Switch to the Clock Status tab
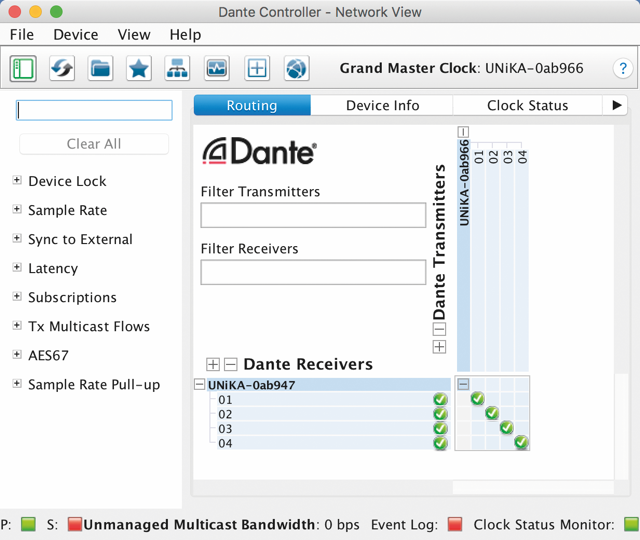The image size is (640, 540). (527, 105)
